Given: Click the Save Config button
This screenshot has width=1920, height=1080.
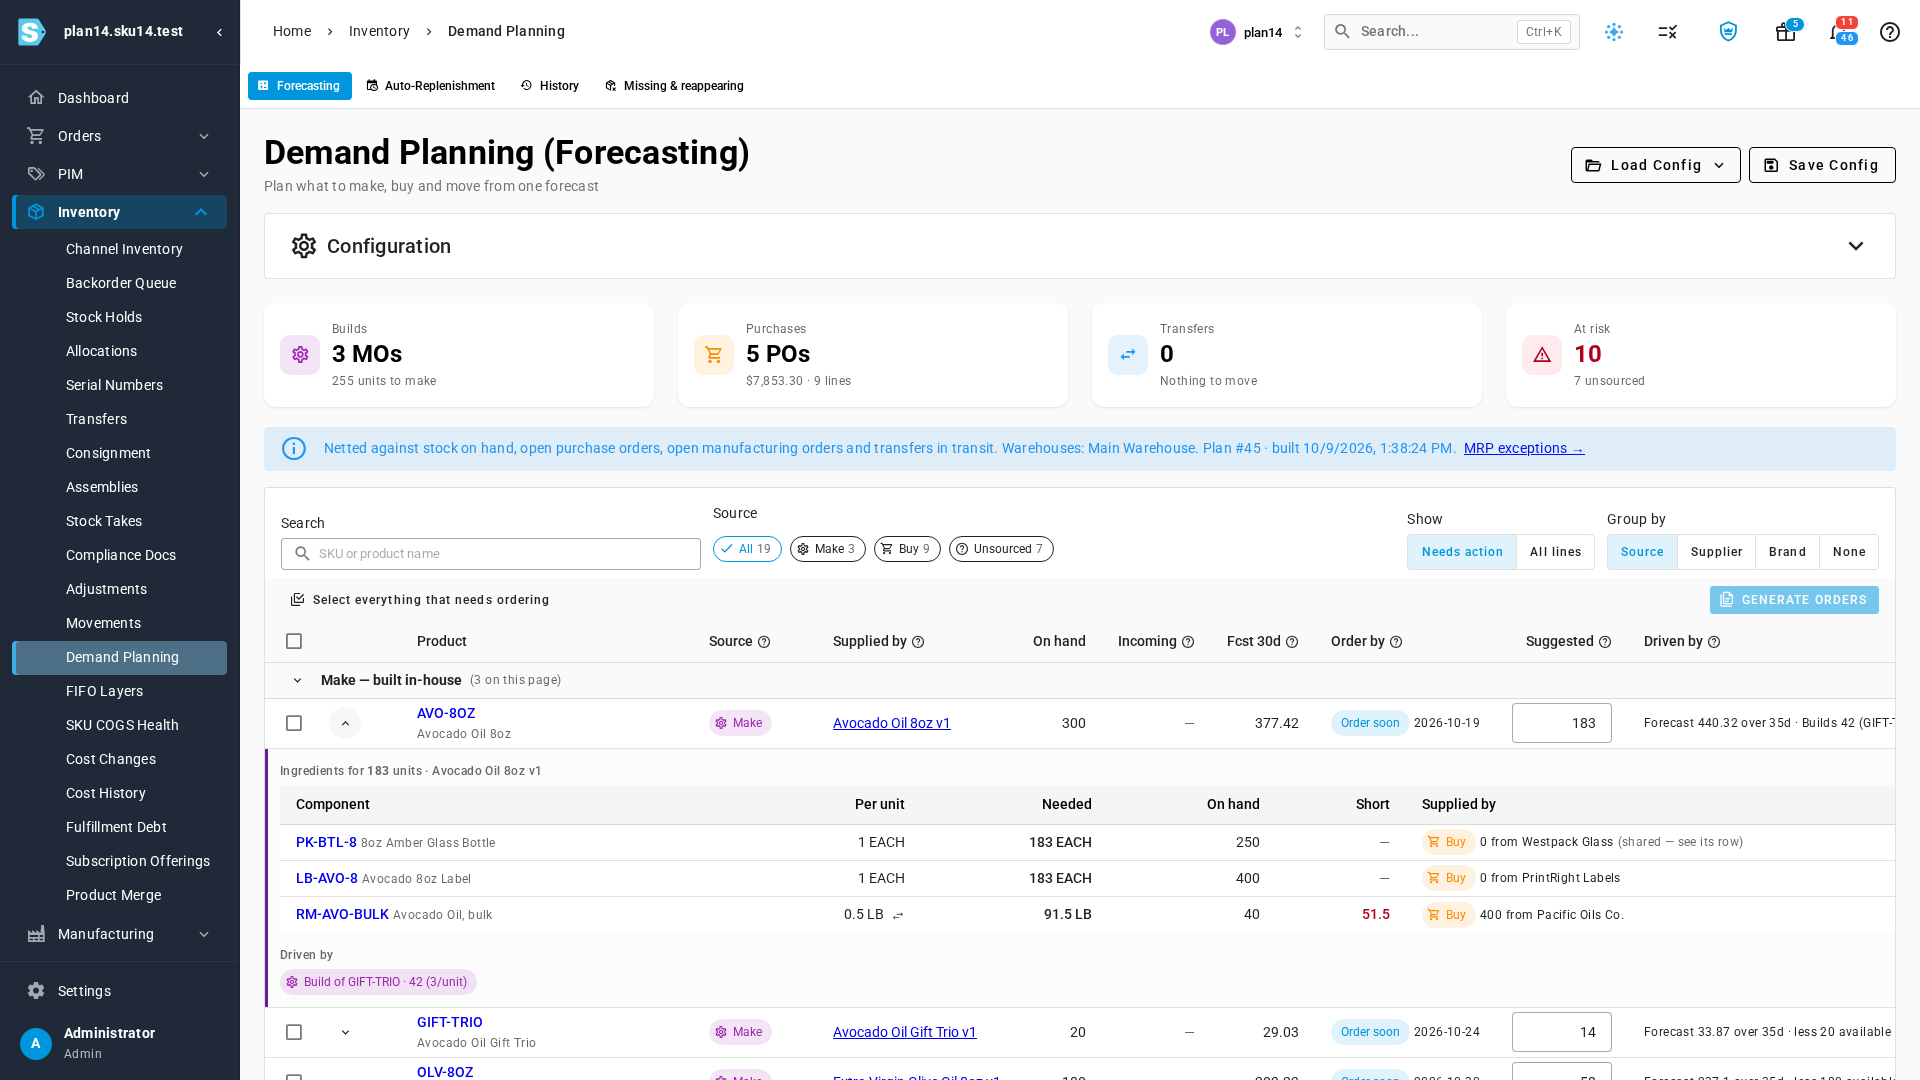Looking at the screenshot, I should coord(1822,165).
